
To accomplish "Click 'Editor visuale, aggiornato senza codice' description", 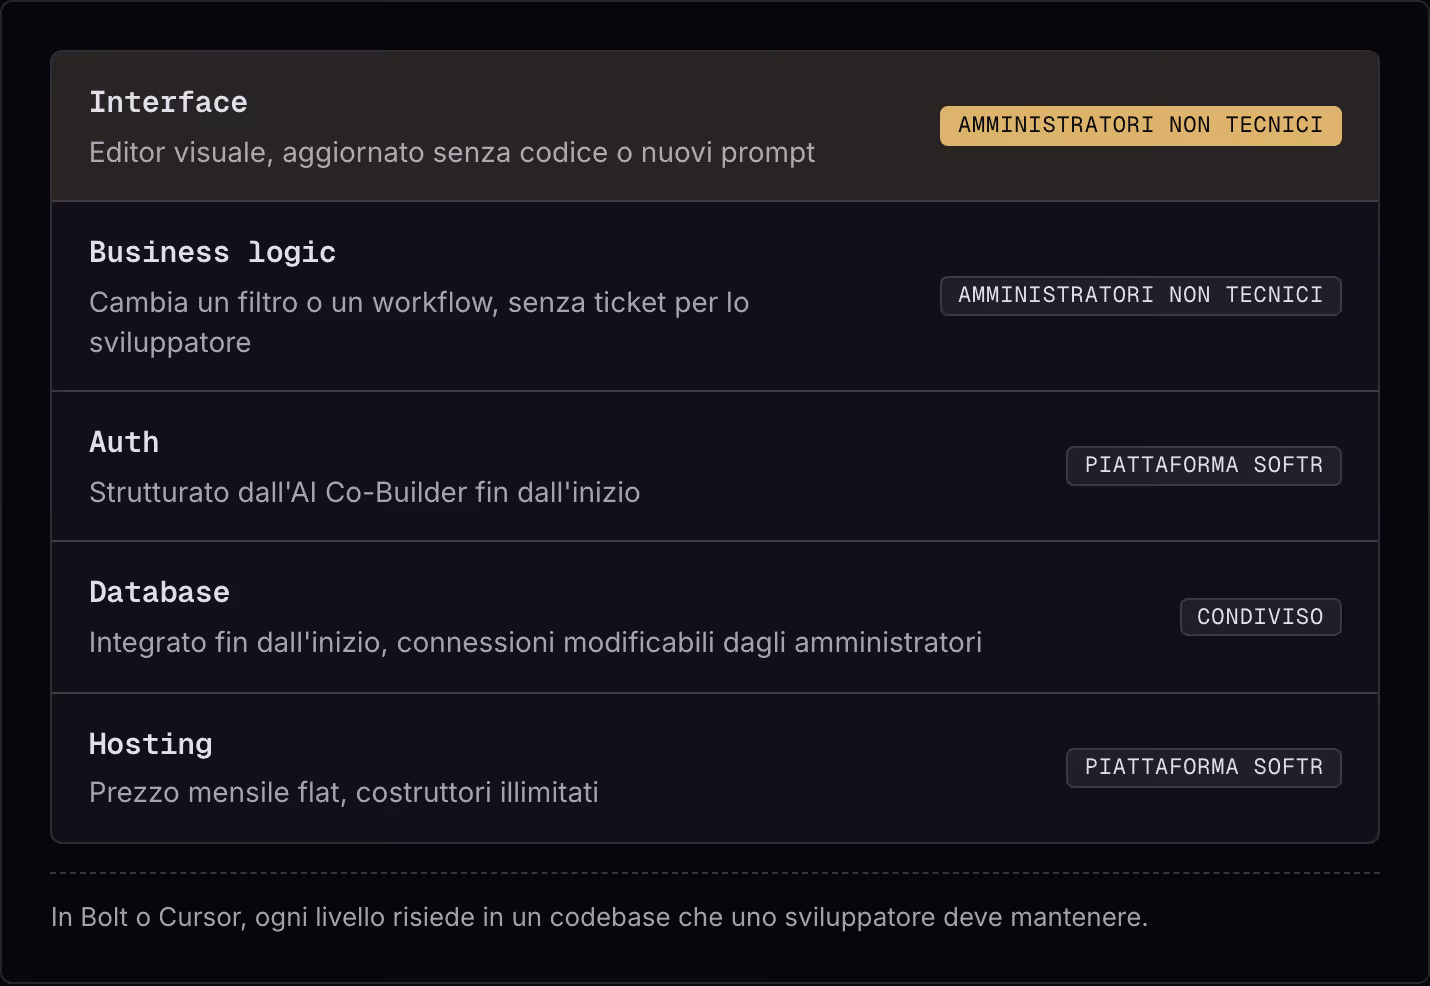I will [x=452, y=153].
